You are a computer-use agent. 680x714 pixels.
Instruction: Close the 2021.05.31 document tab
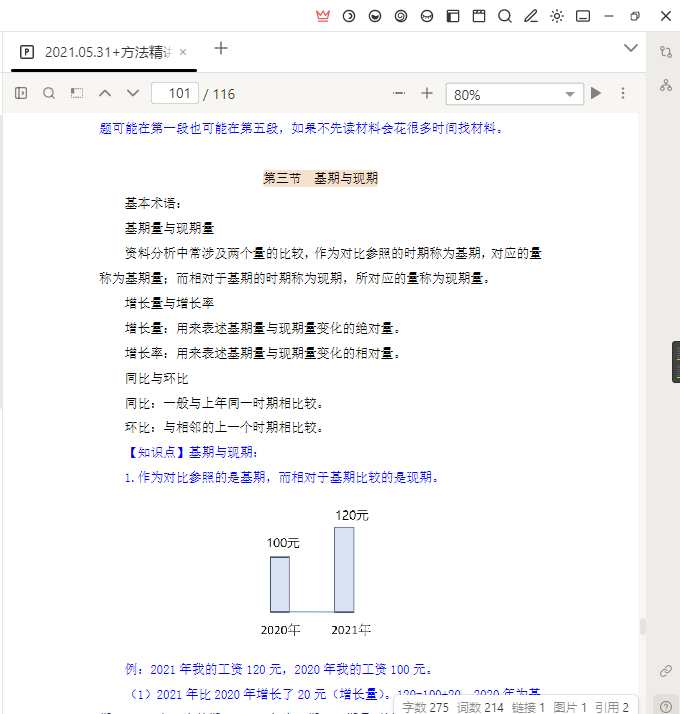(183, 52)
